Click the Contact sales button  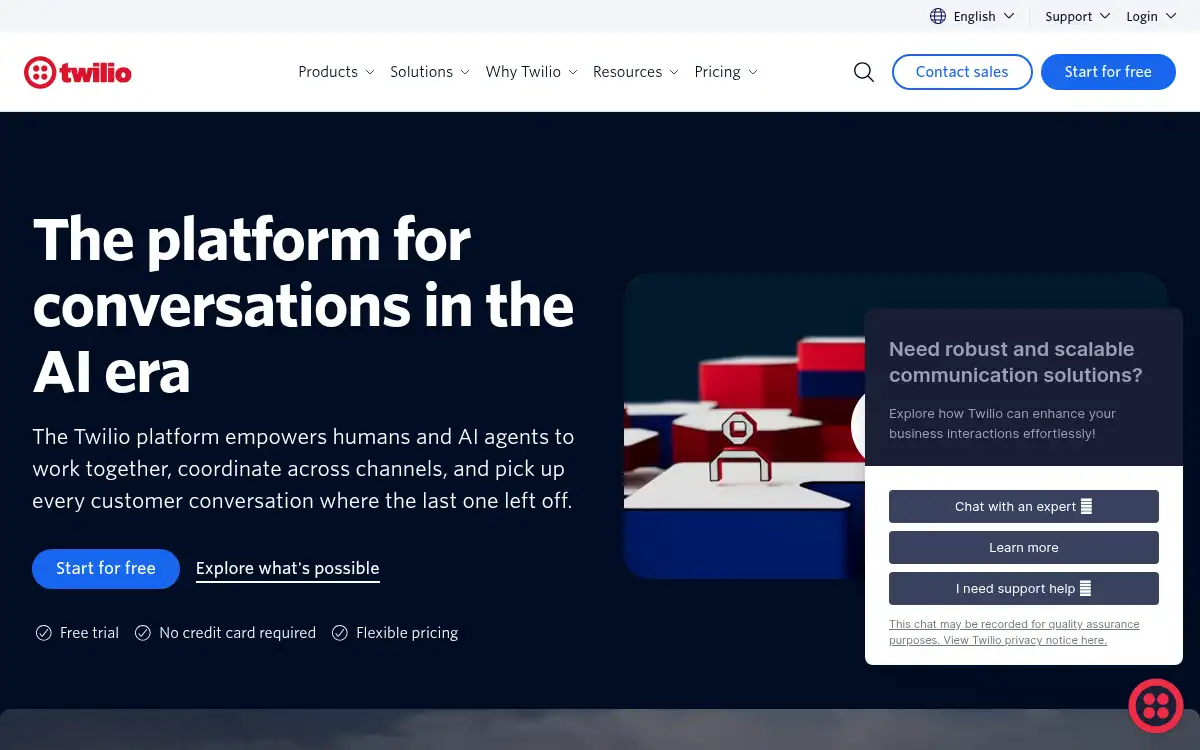pos(962,72)
